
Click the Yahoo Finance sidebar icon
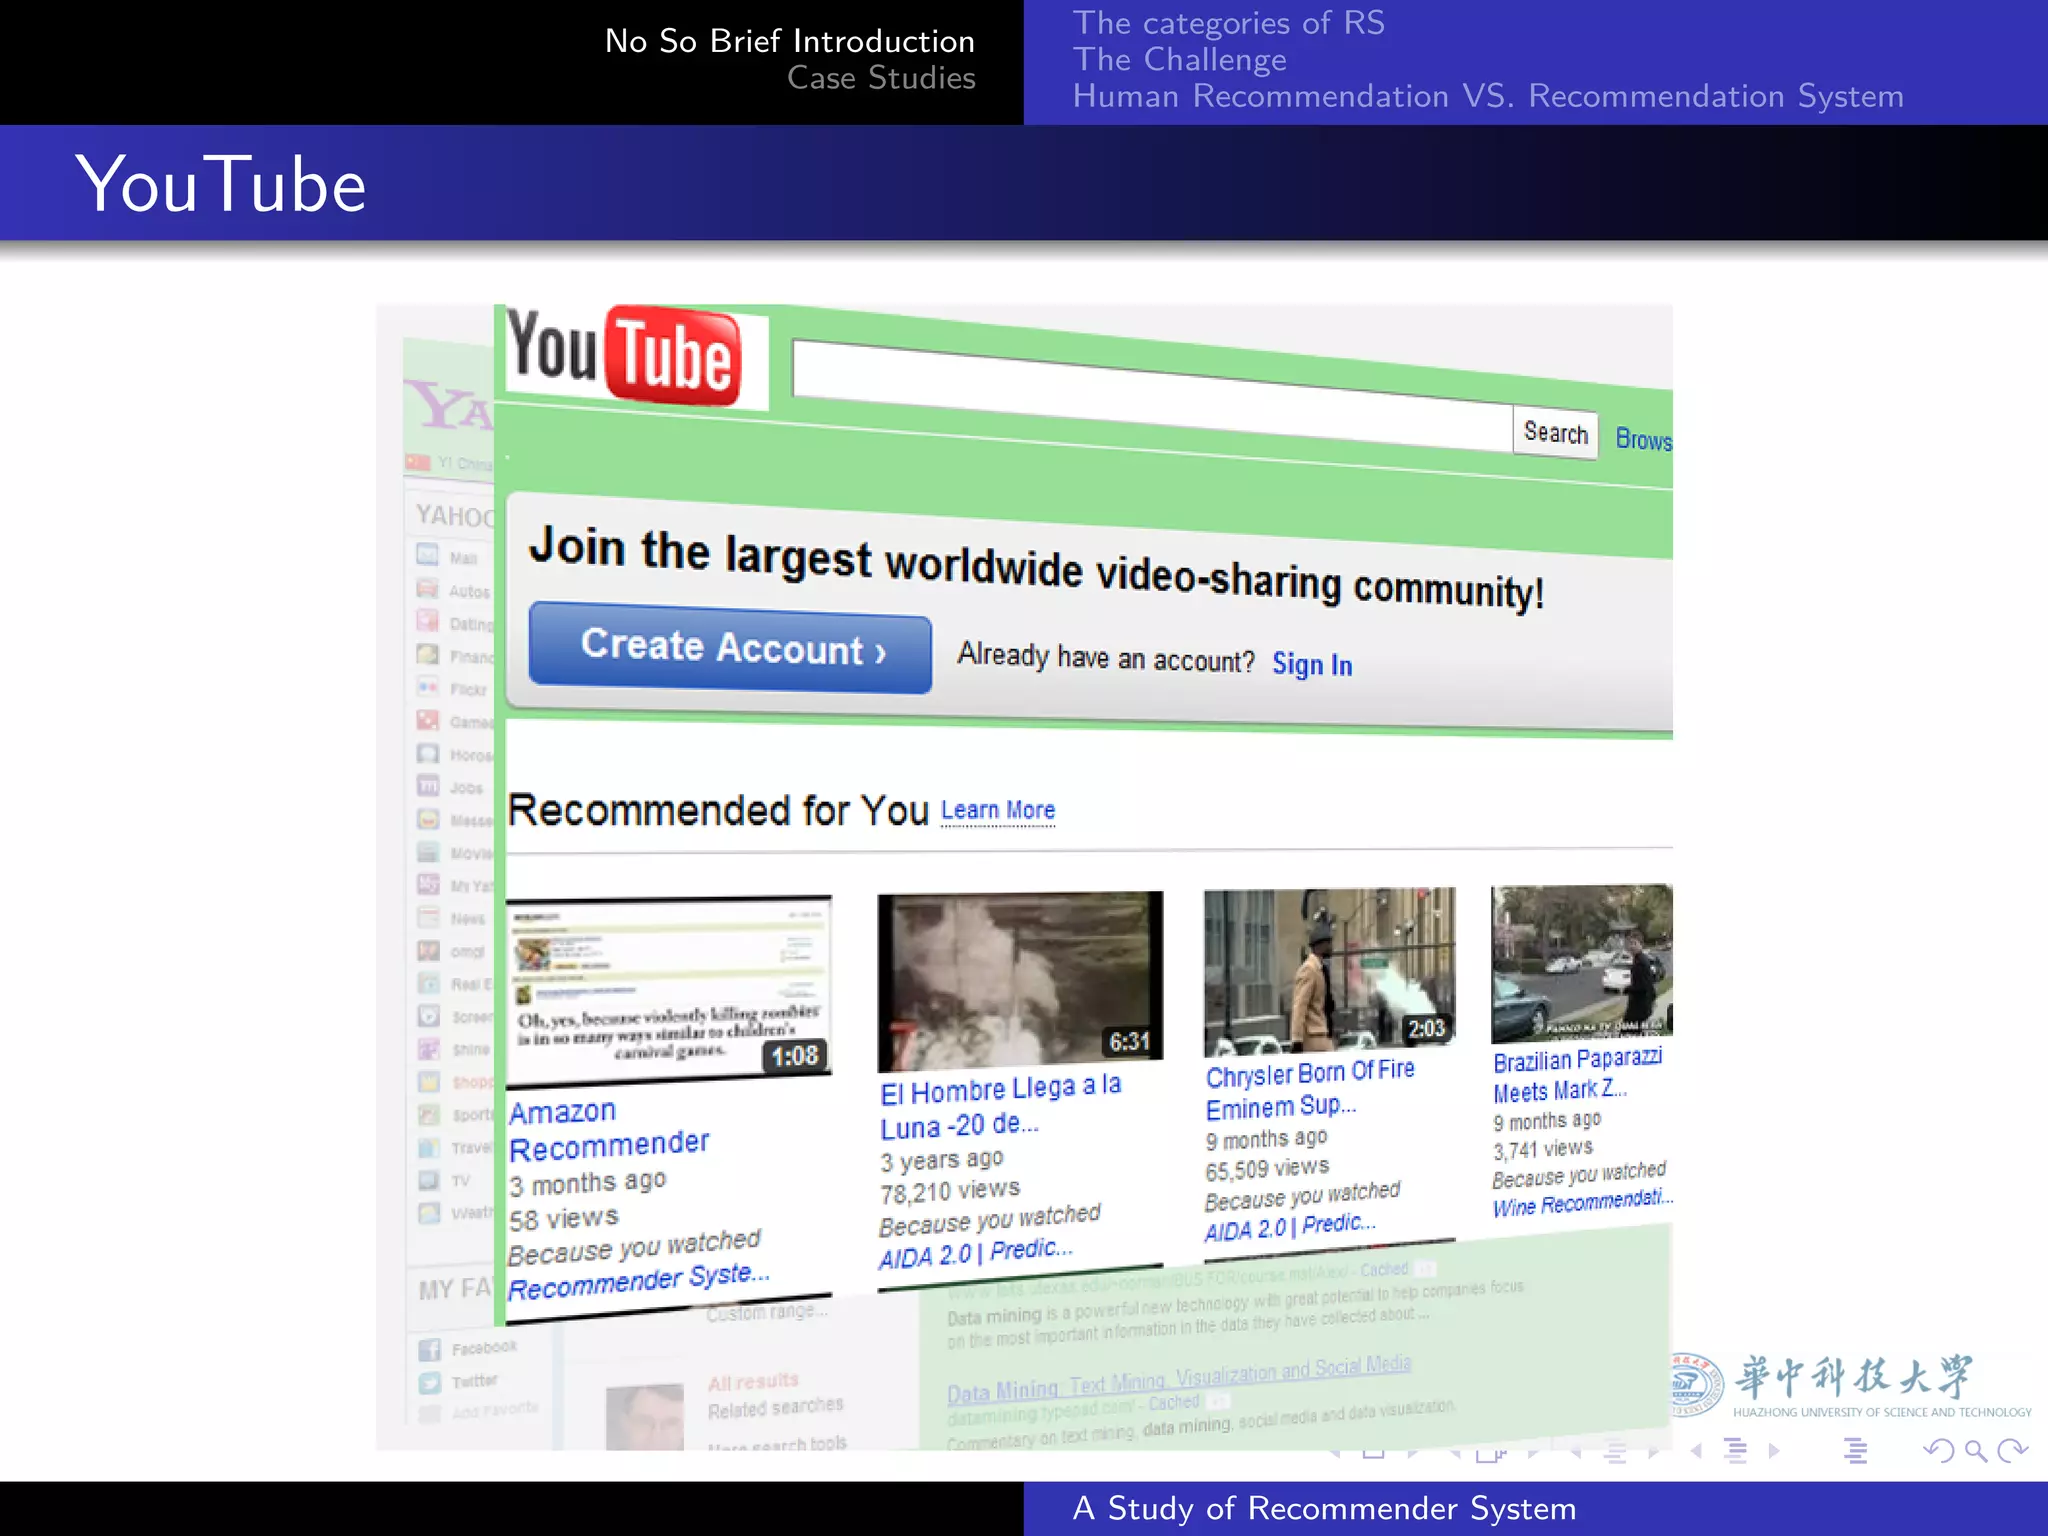[x=428, y=654]
